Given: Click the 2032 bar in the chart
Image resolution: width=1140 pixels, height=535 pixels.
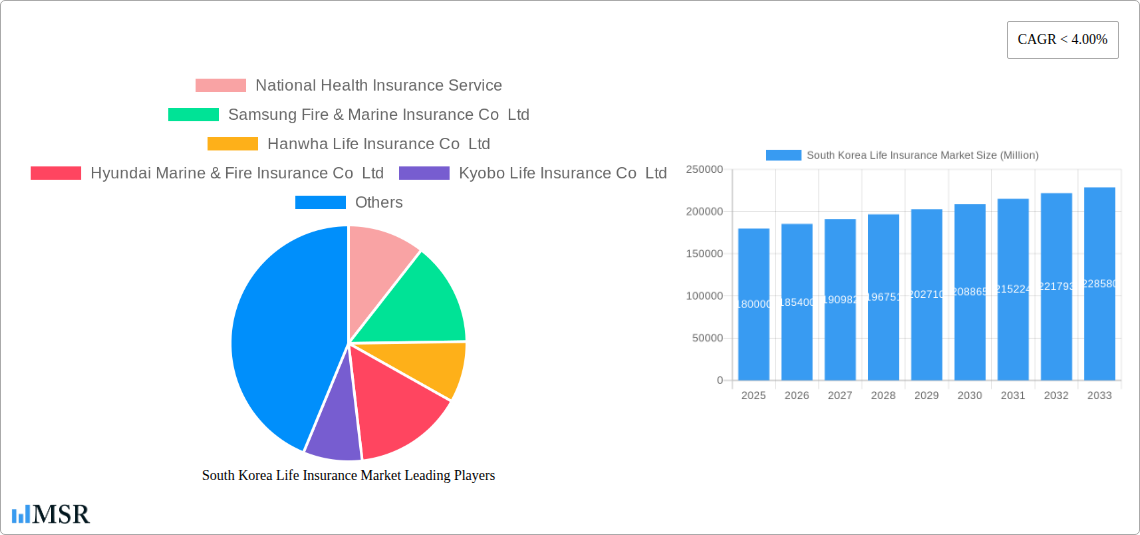Looking at the screenshot, I should click(x=1056, y=287).
